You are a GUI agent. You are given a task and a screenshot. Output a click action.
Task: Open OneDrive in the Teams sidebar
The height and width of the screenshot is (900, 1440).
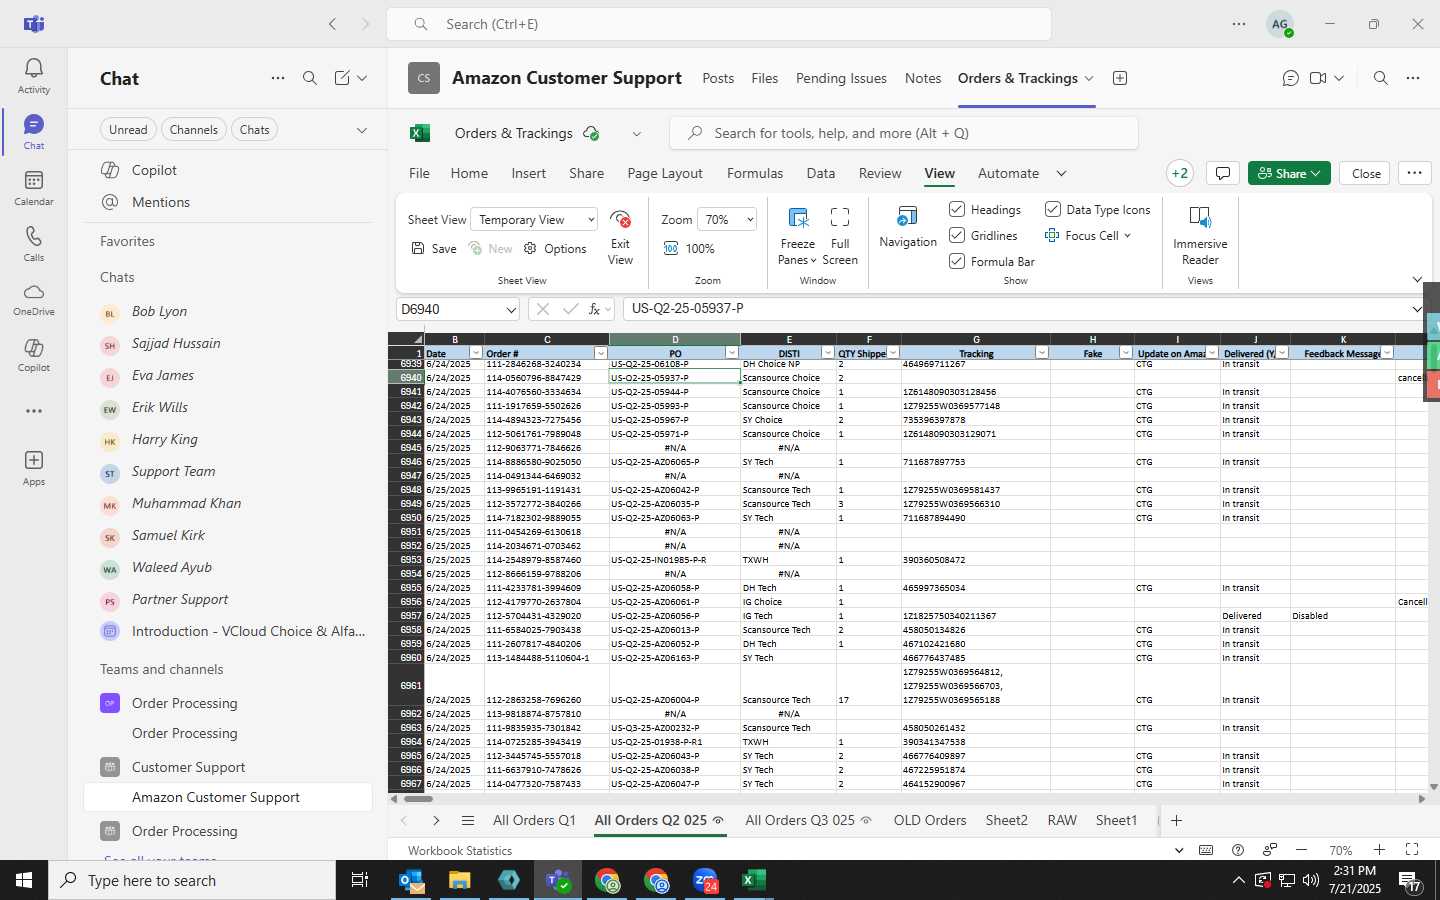pos(33,300)
